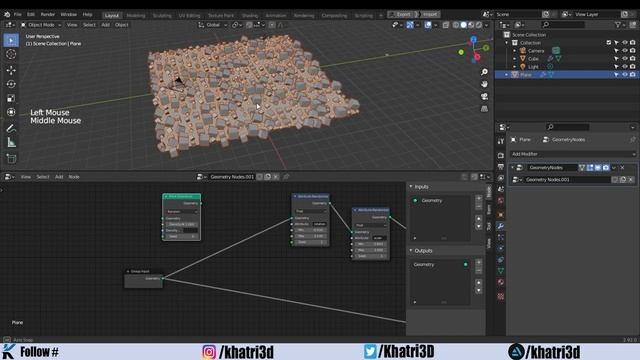Toggle viewport visibility eye for Cube
Viewport: 640px width, 360px height.
coord(624,59)
